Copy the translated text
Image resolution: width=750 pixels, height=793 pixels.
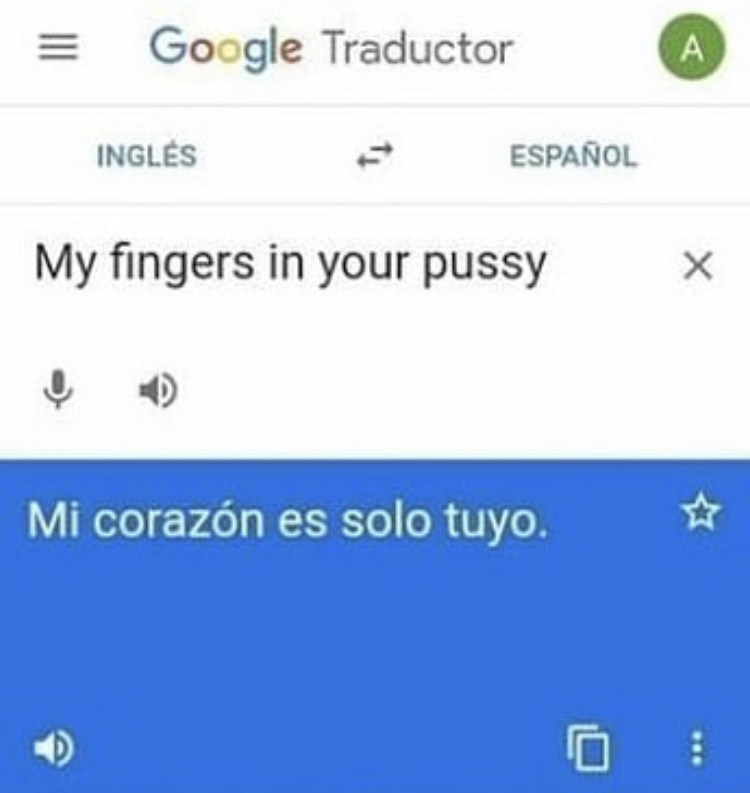tap(588, 747)
